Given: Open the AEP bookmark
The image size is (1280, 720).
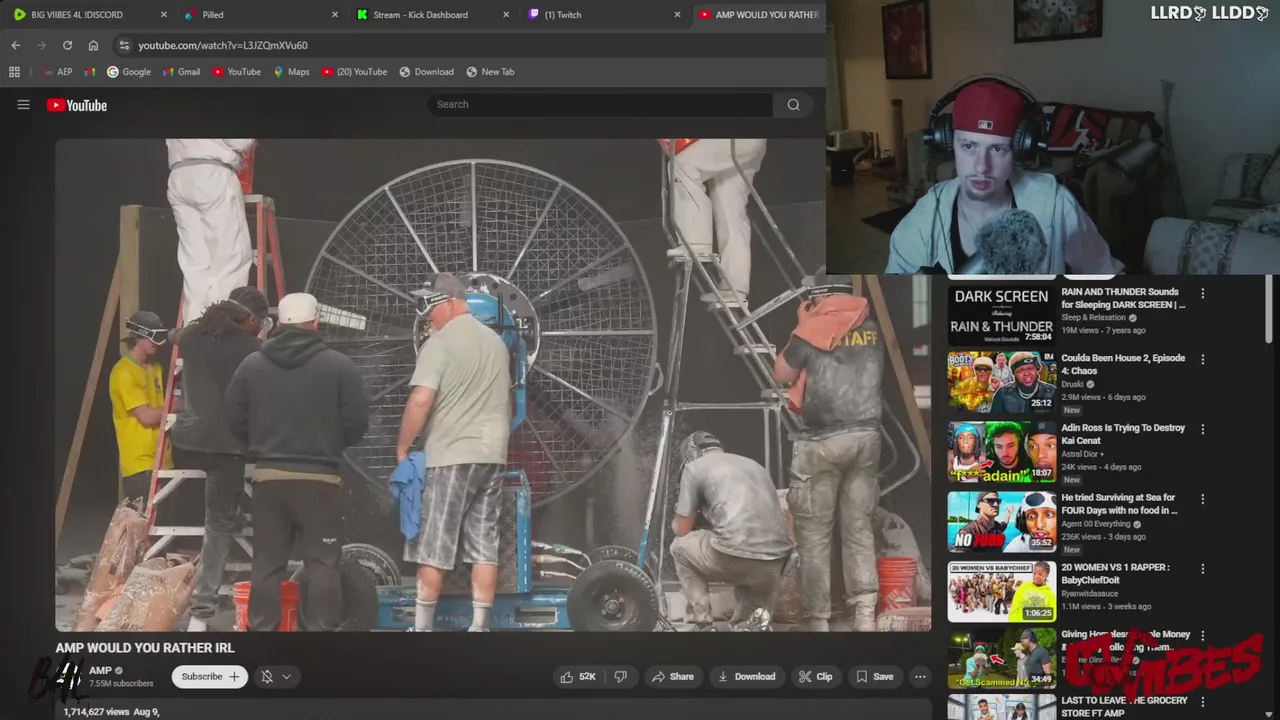Looking at the screenshot, I should [x=57, y=72].
